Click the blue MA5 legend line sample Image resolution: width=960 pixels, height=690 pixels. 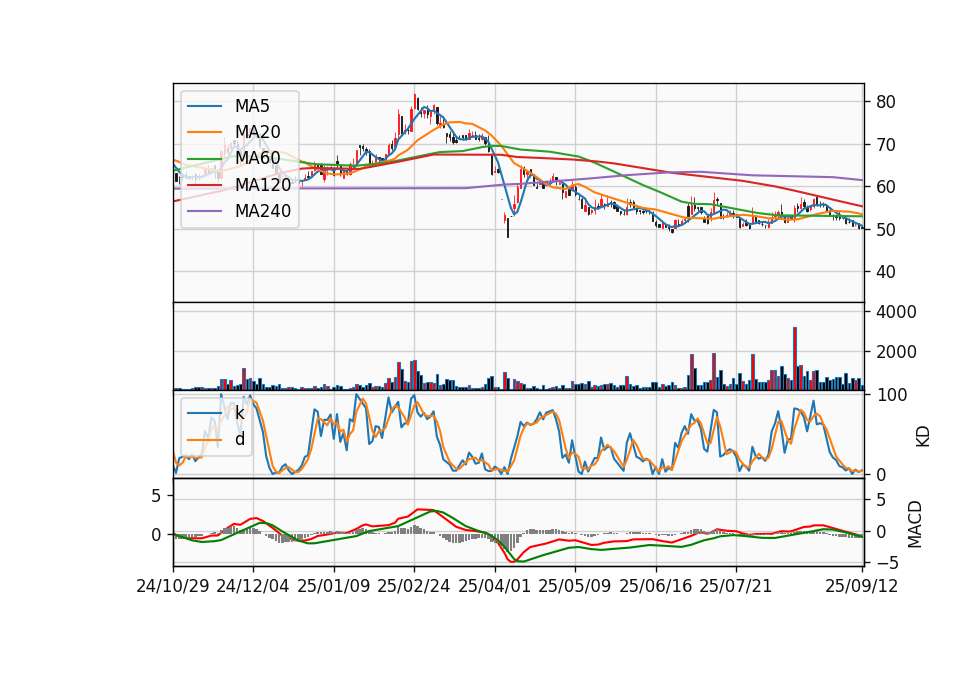pos(204,107)
